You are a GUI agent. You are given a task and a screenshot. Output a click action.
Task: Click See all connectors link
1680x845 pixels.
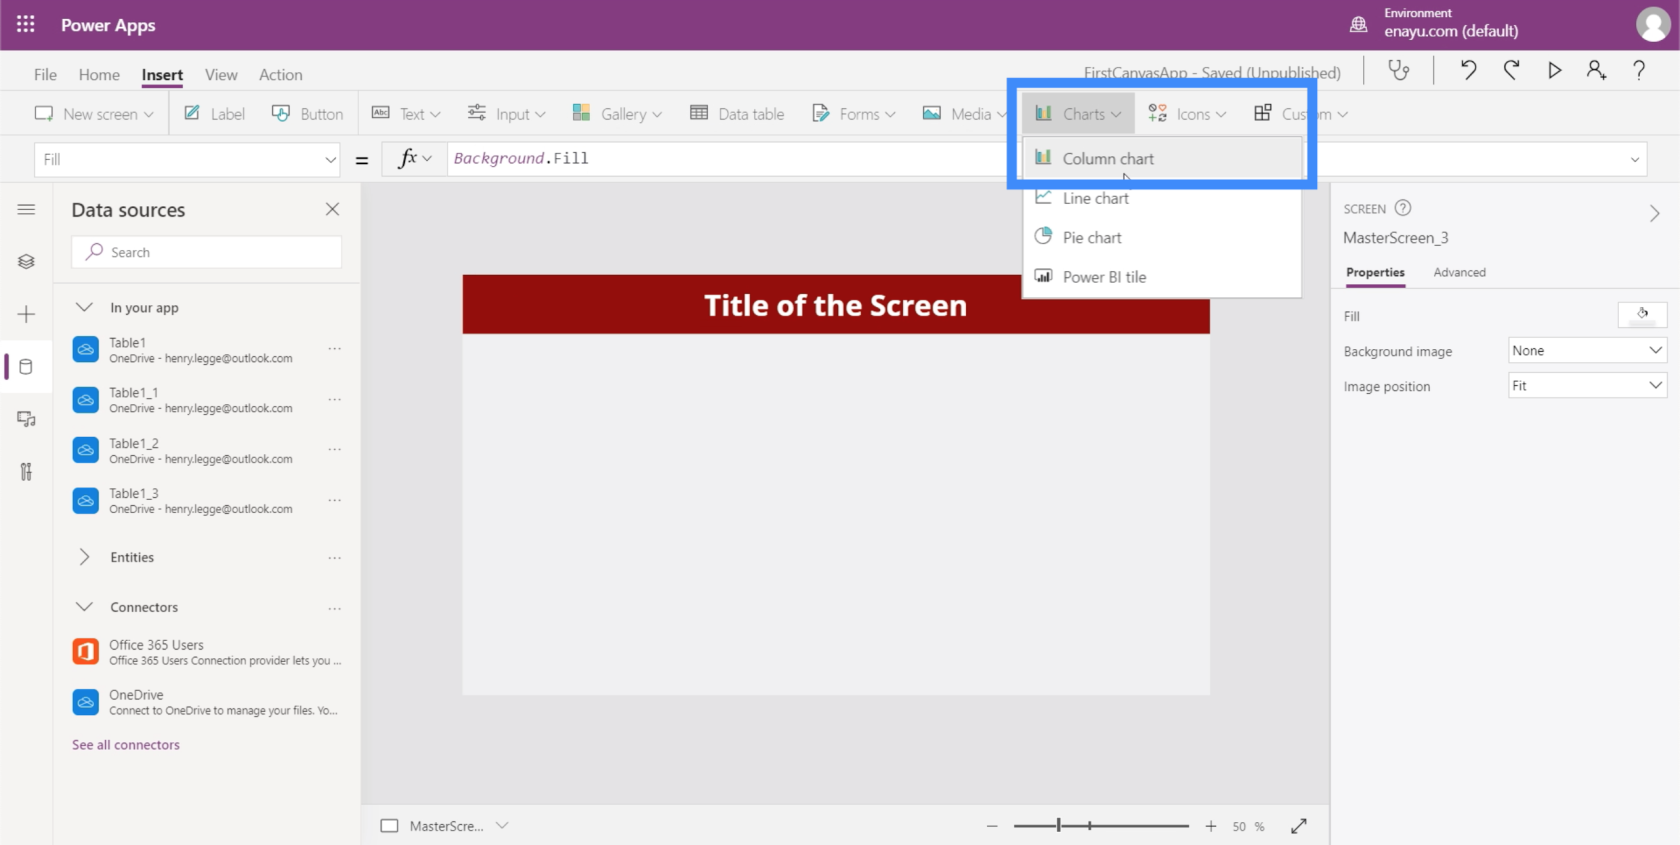click(126, 745)
